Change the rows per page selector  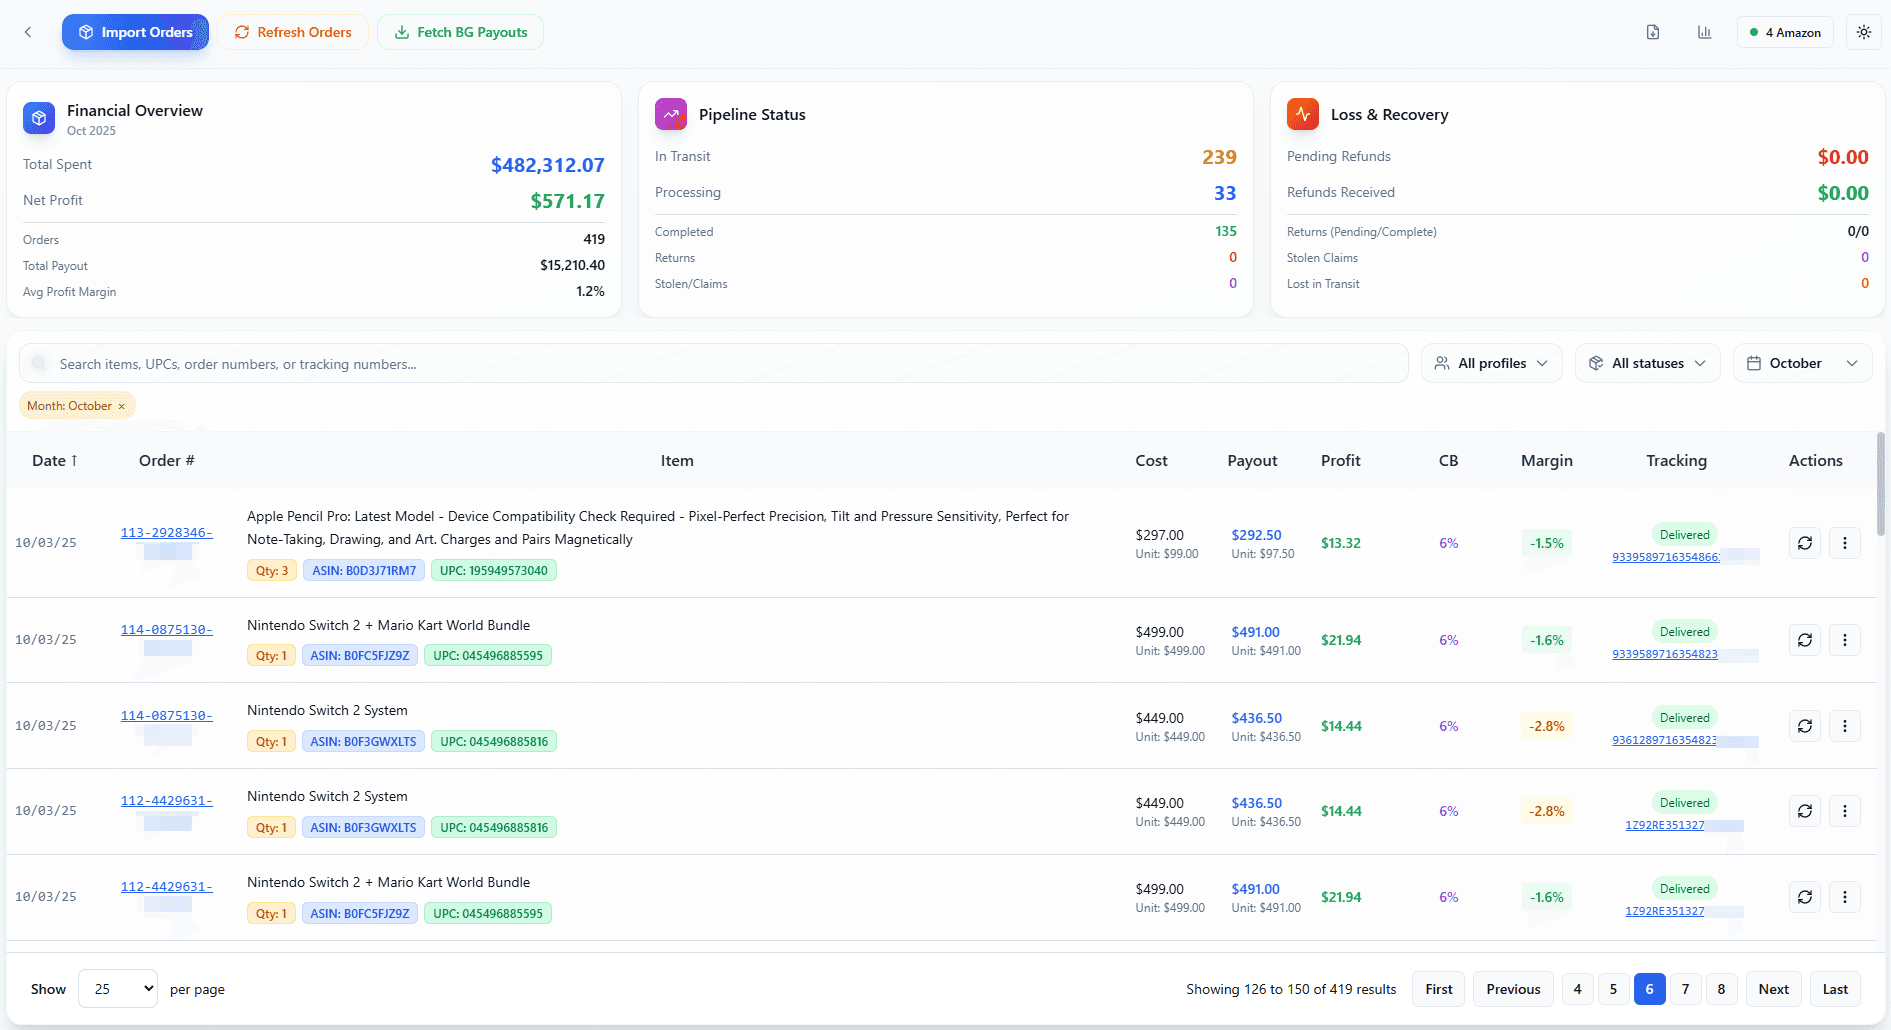click(x=118, y=989)
